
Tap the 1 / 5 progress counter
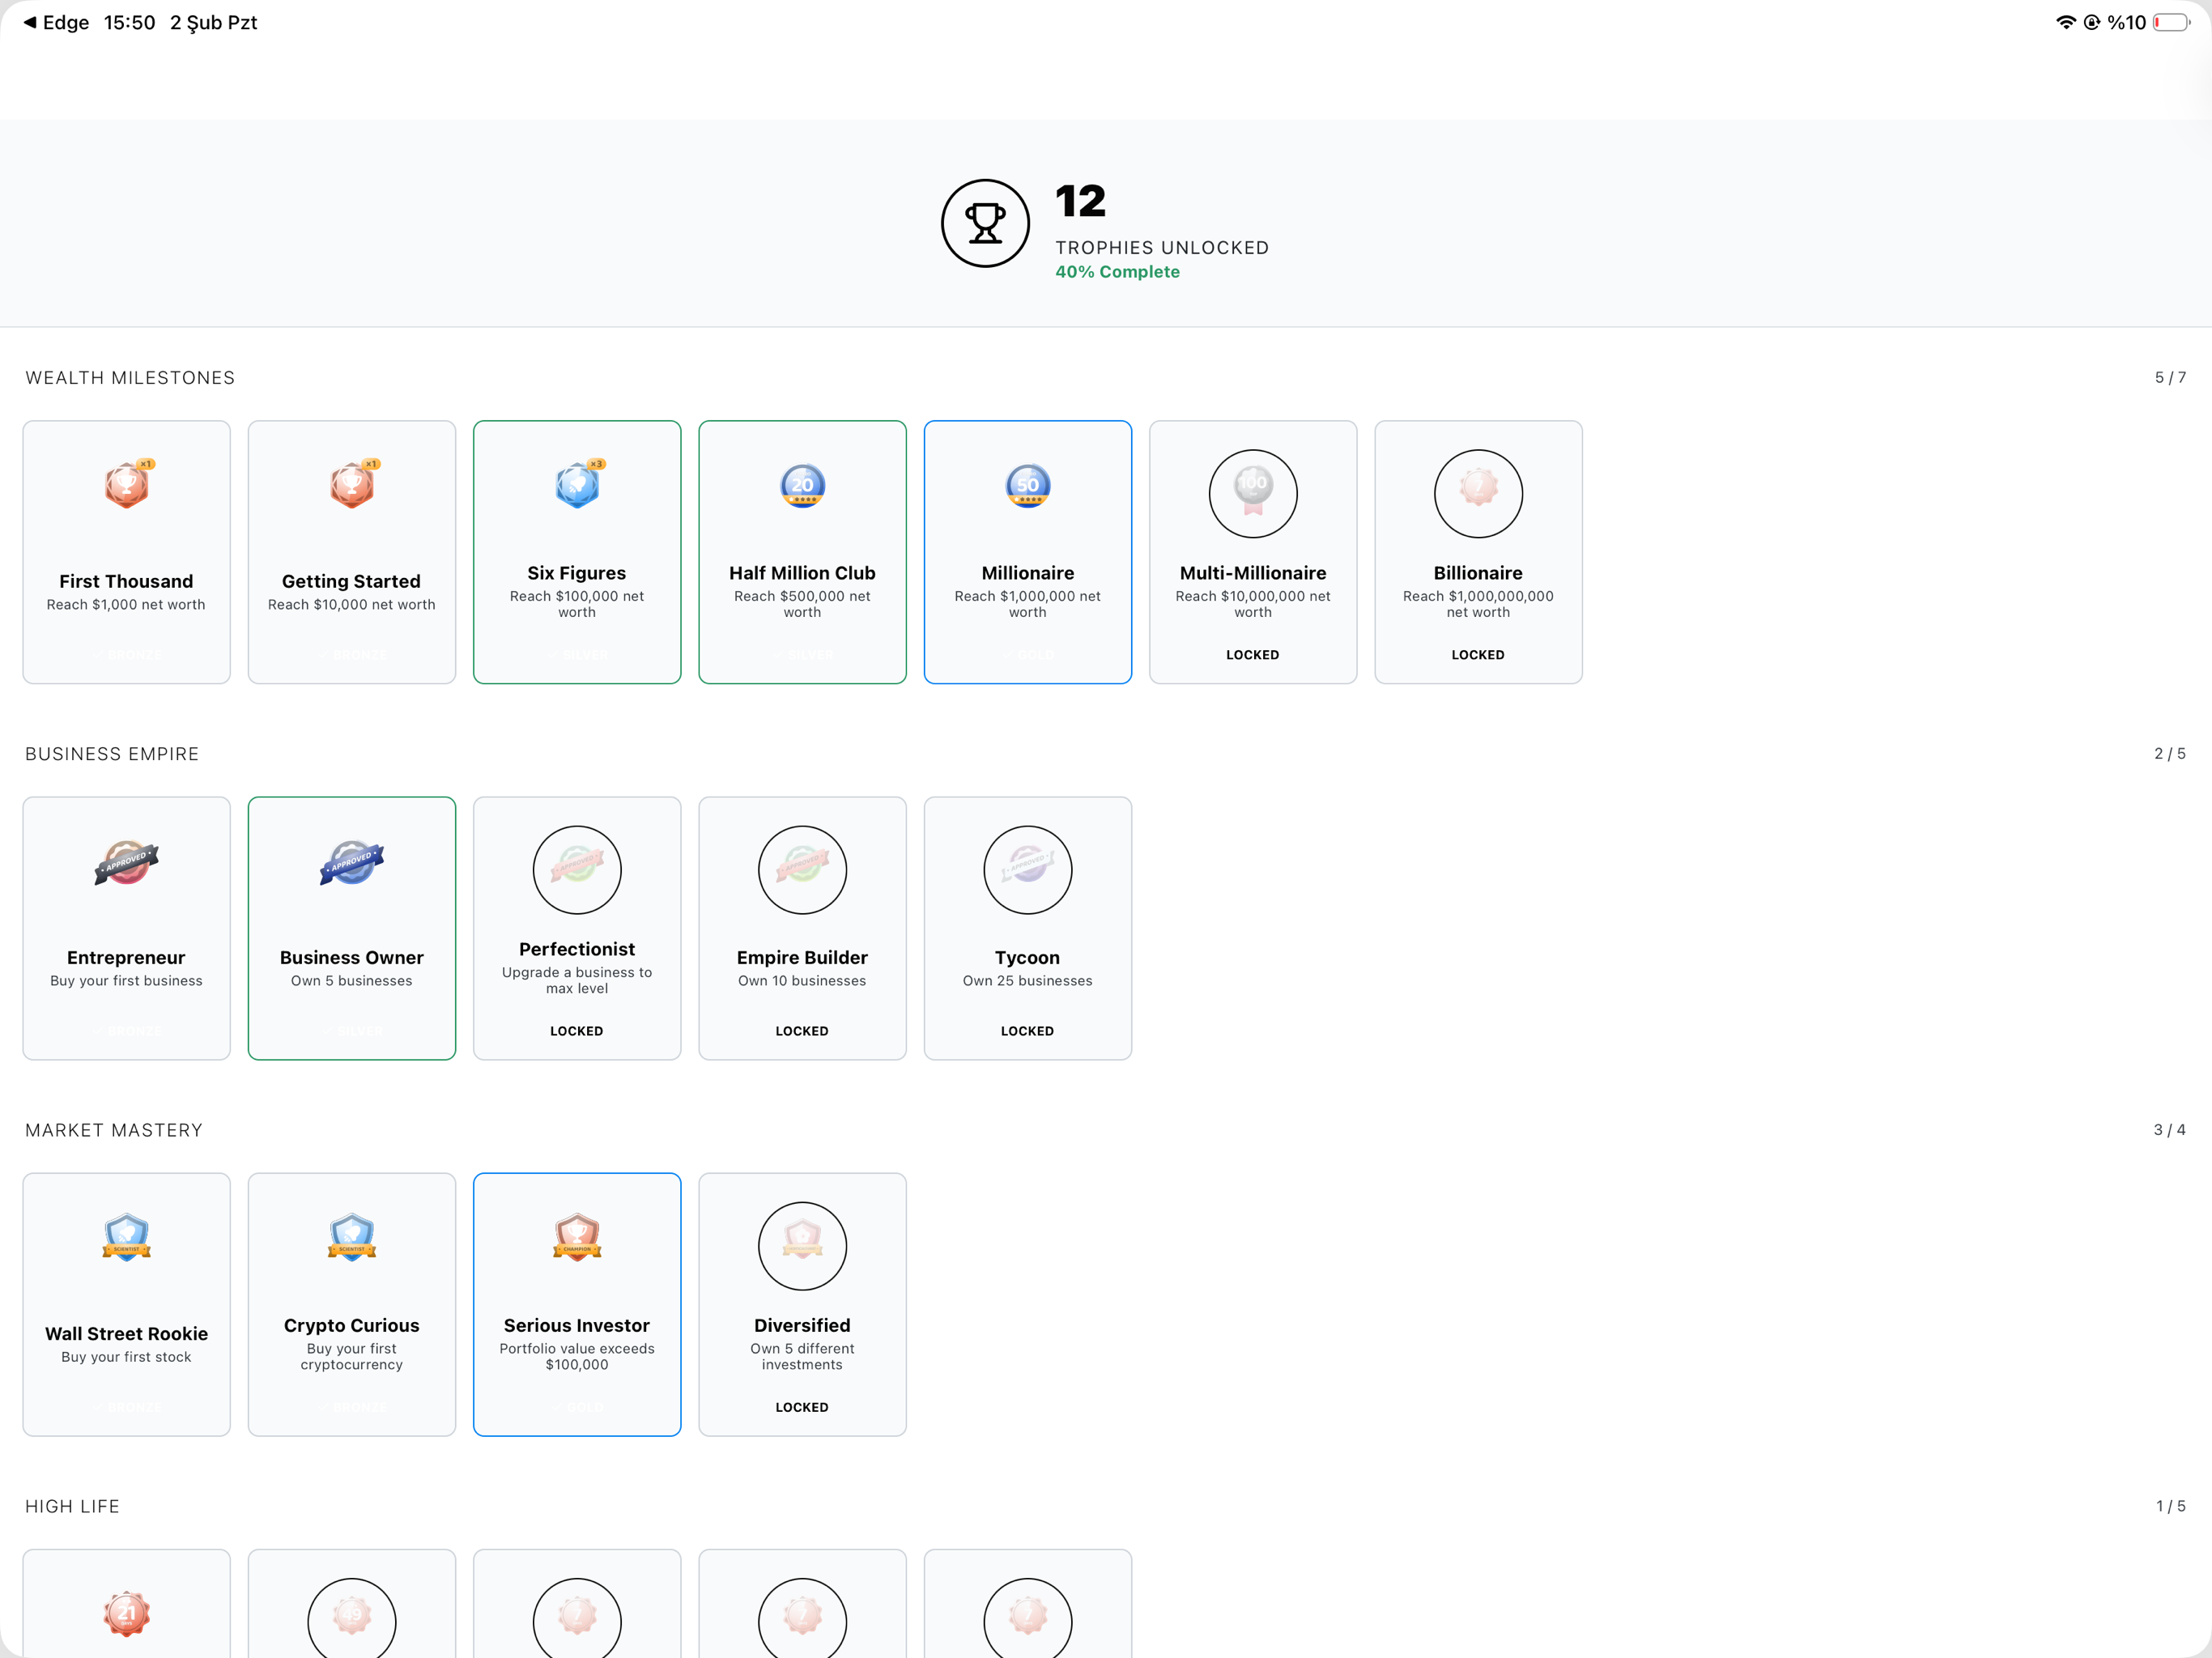click(x=2171, y=1505)
